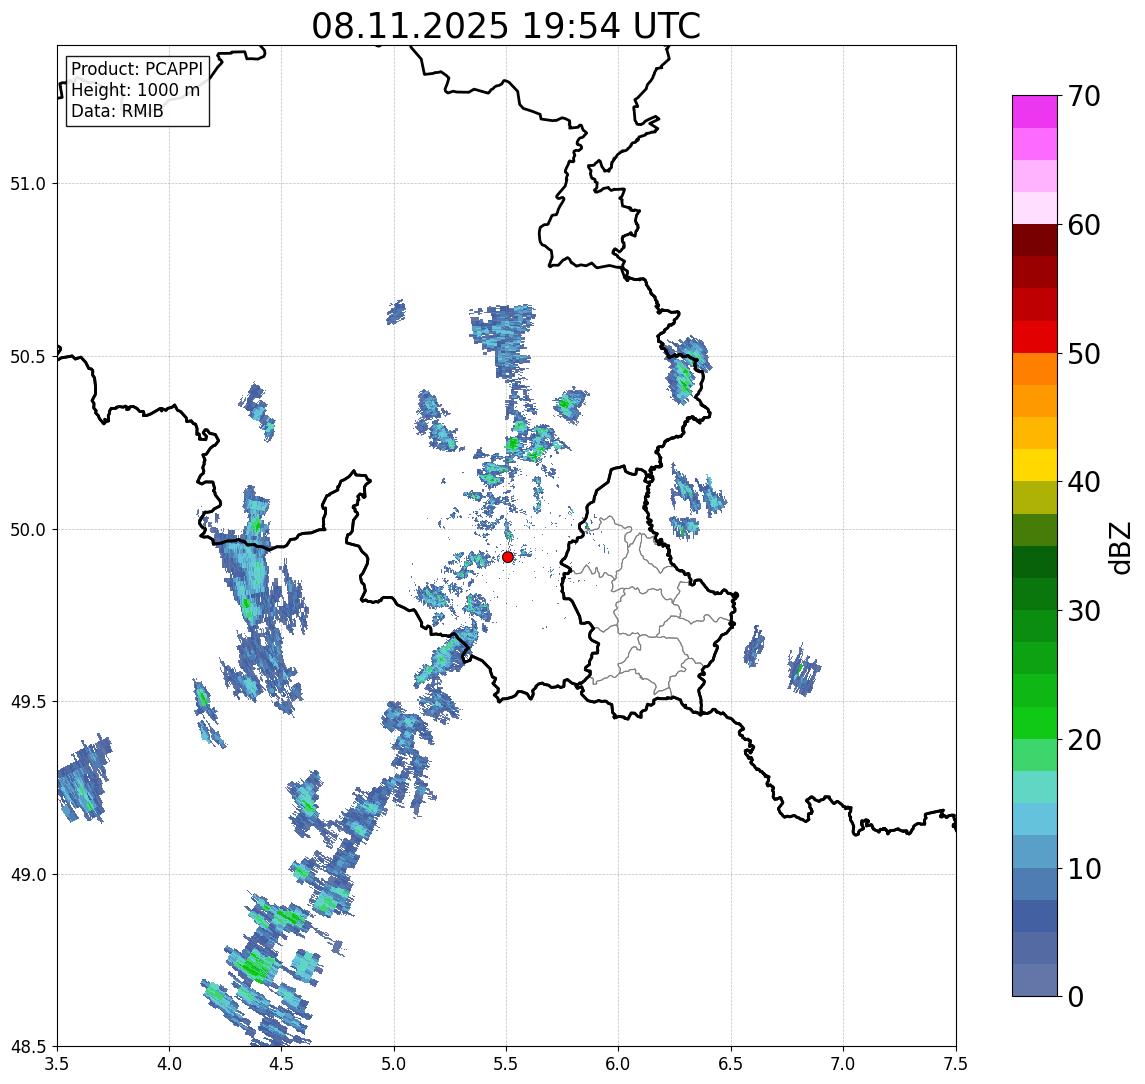Click the colorbar tick label 10
This screenshot has height=1084, width=1145.
coord(1084,869)
